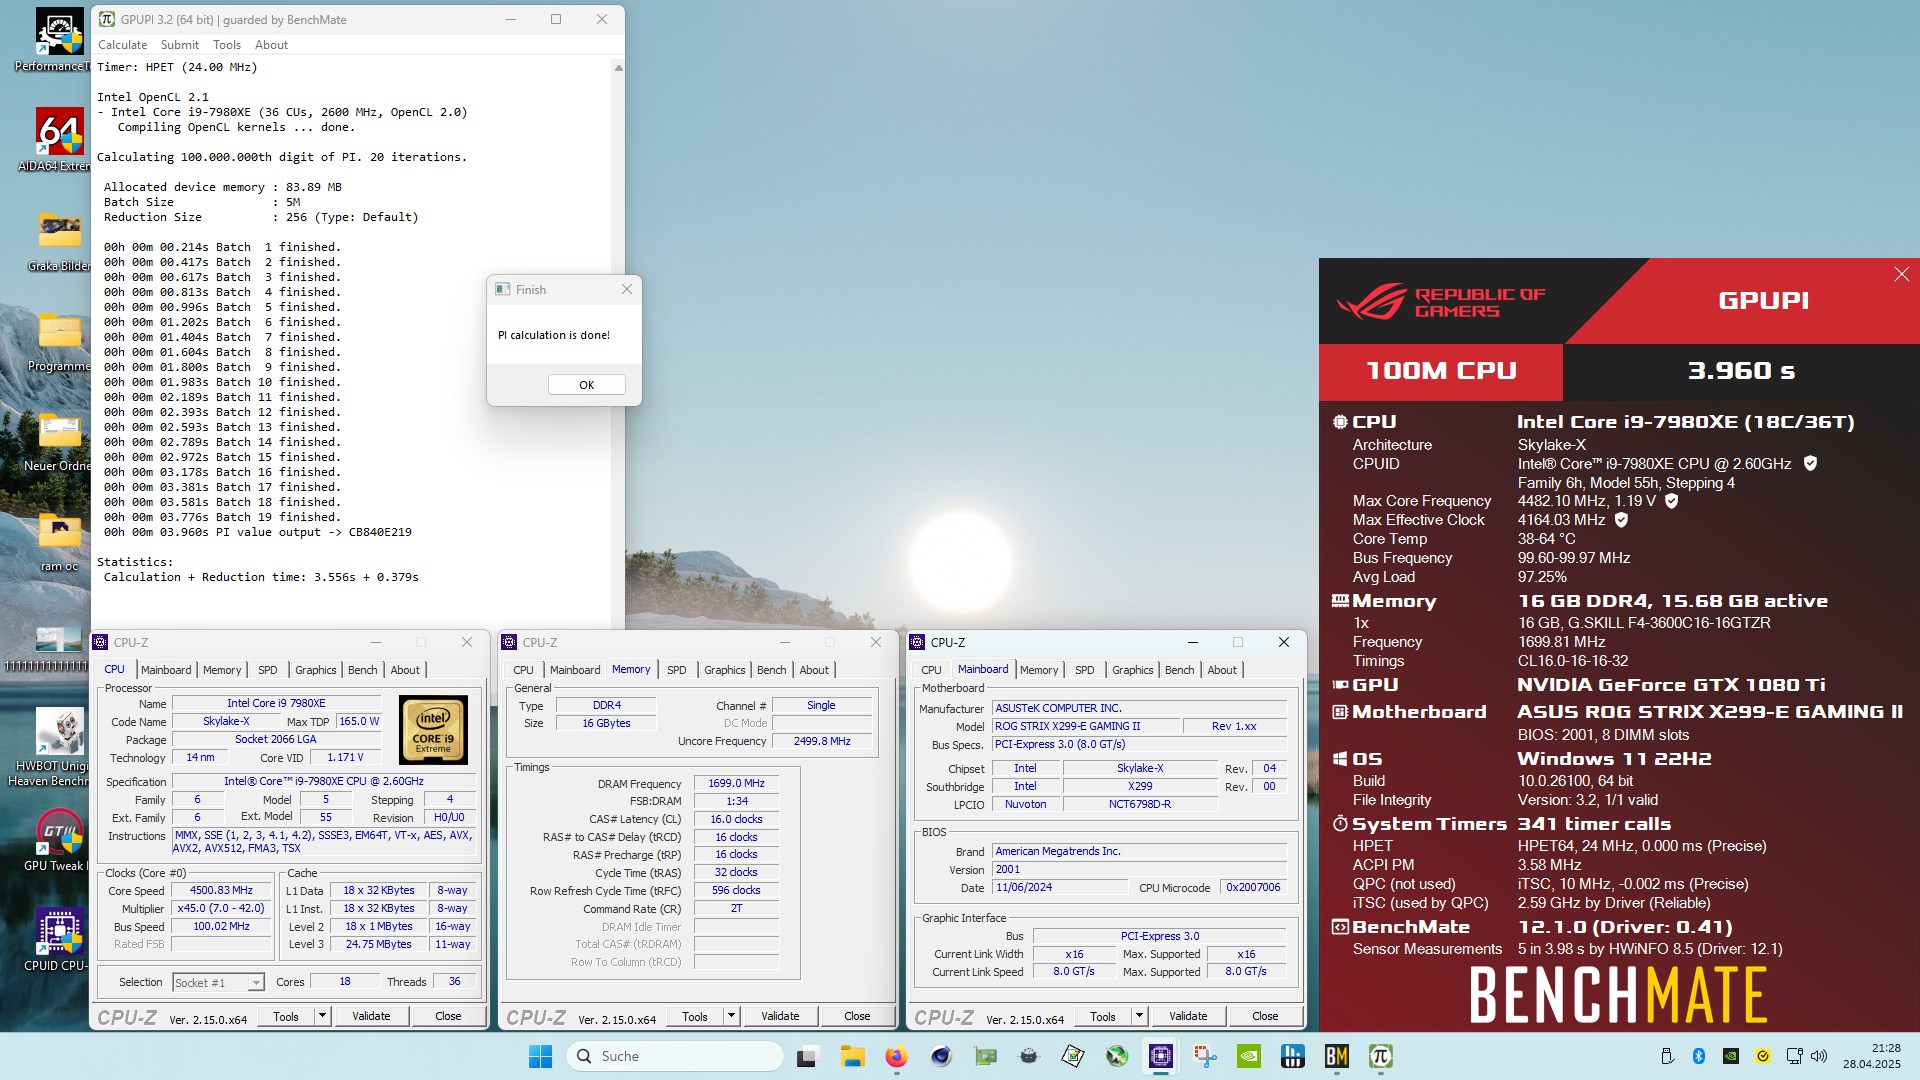Screen dimensions: 1920x1080
Task: Open Graphics tab in right CPU-Z window
Action: click(1132, 670)
